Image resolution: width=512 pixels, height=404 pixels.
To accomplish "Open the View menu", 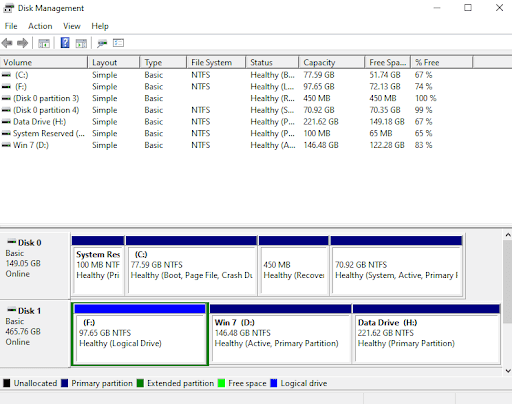I will (x=72, y=26).
